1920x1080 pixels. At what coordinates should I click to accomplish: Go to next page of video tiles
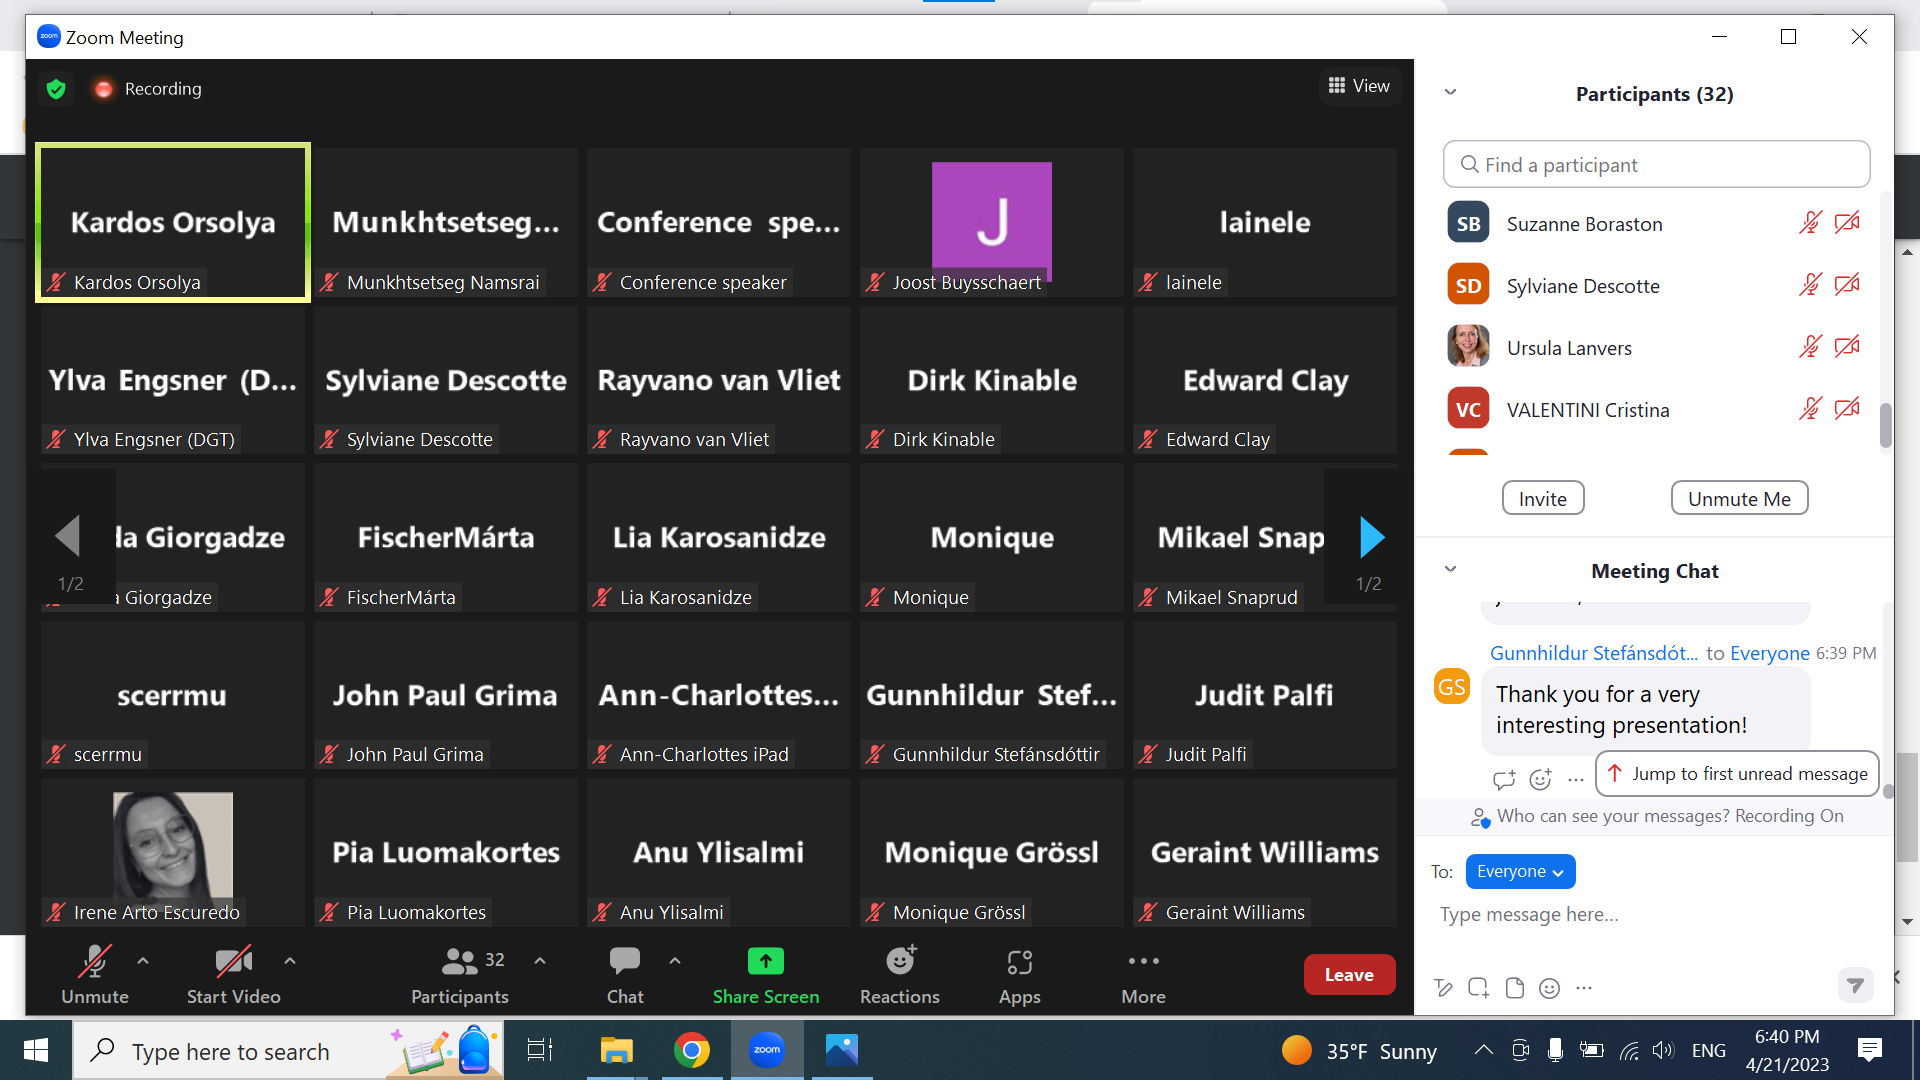tap(1372, 537)
